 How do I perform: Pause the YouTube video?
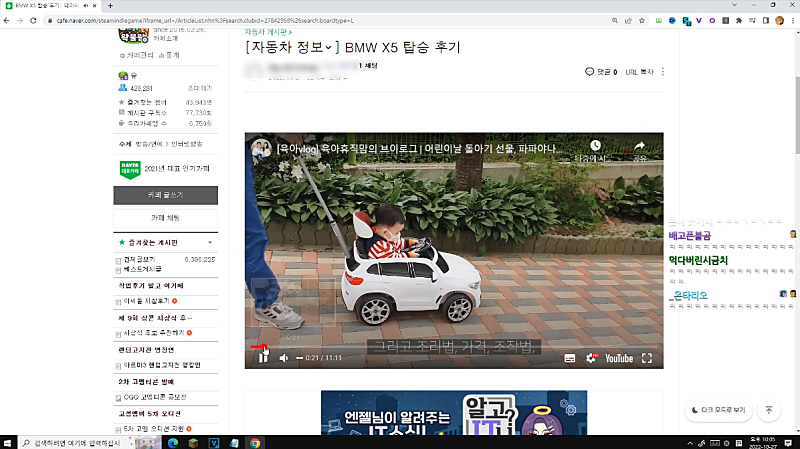click(x=264, y=357)
